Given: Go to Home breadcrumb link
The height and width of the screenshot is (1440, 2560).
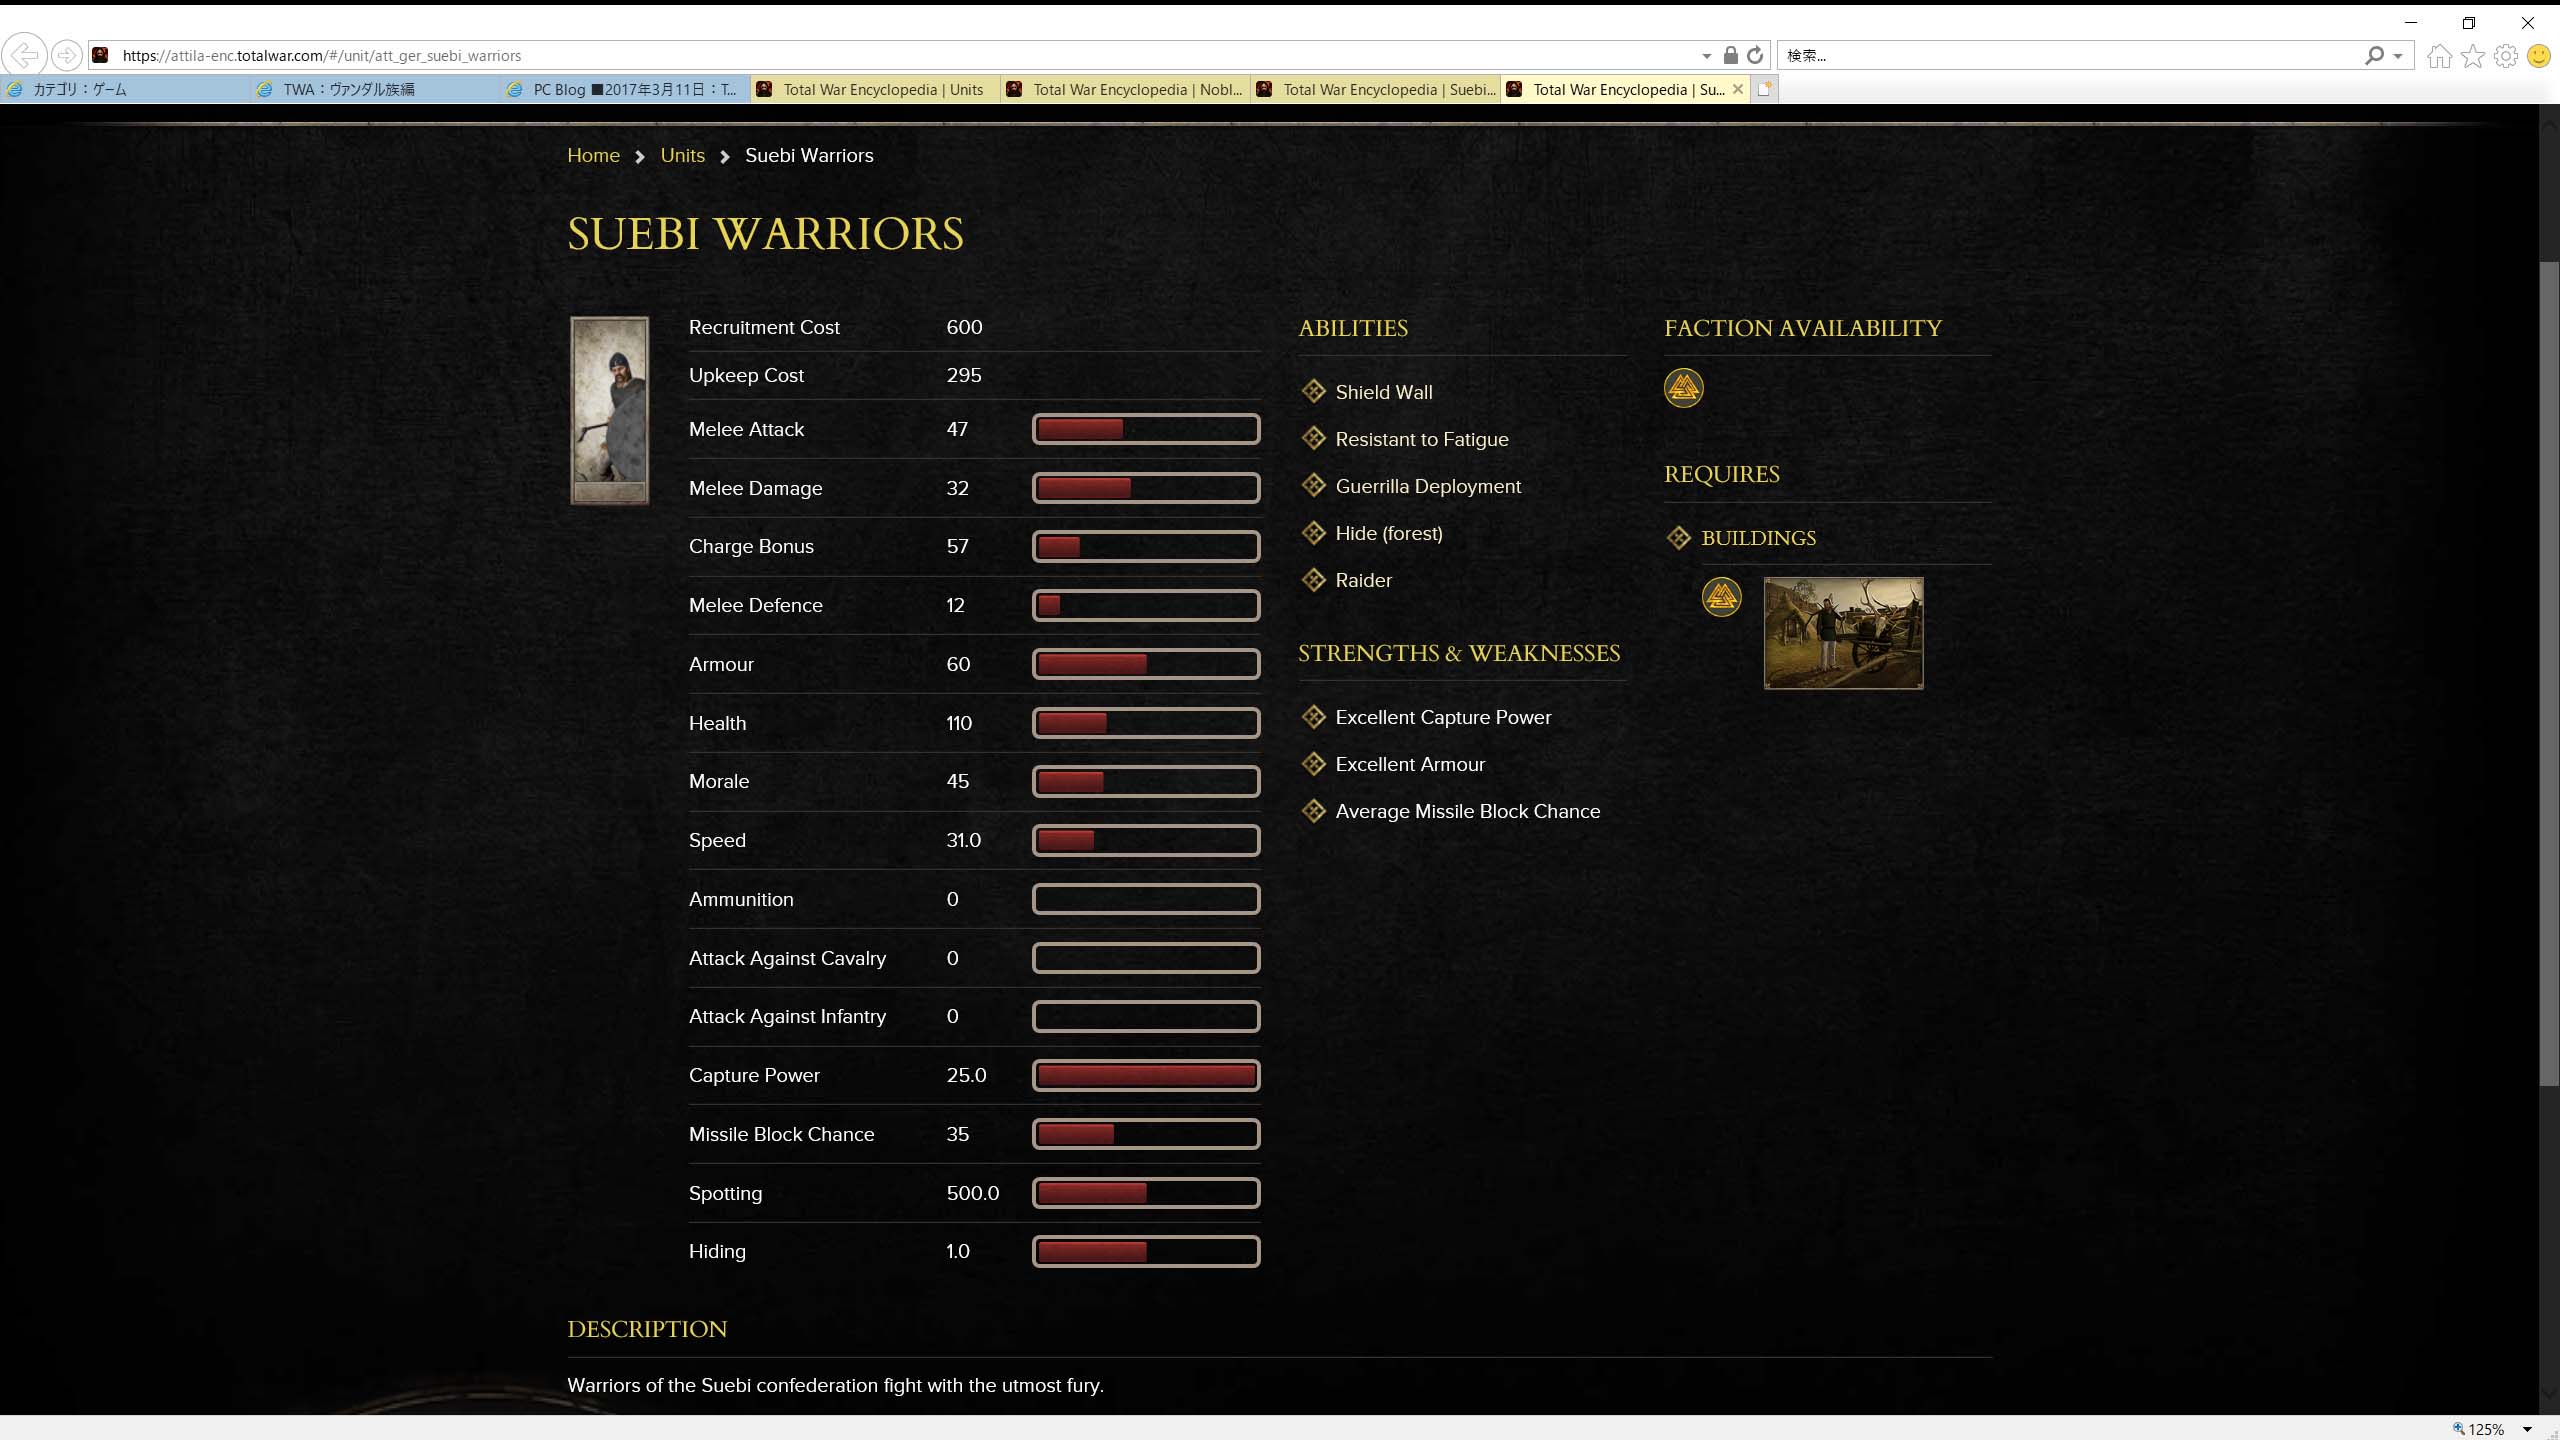Looking at the screenshot, I should tap(593, 155).
